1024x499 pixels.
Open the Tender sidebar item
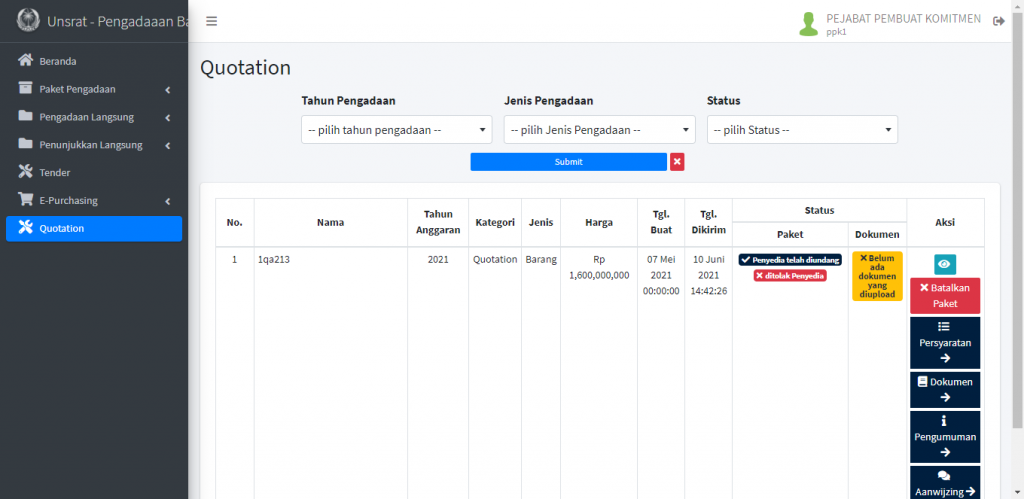(x=55, y=173)
